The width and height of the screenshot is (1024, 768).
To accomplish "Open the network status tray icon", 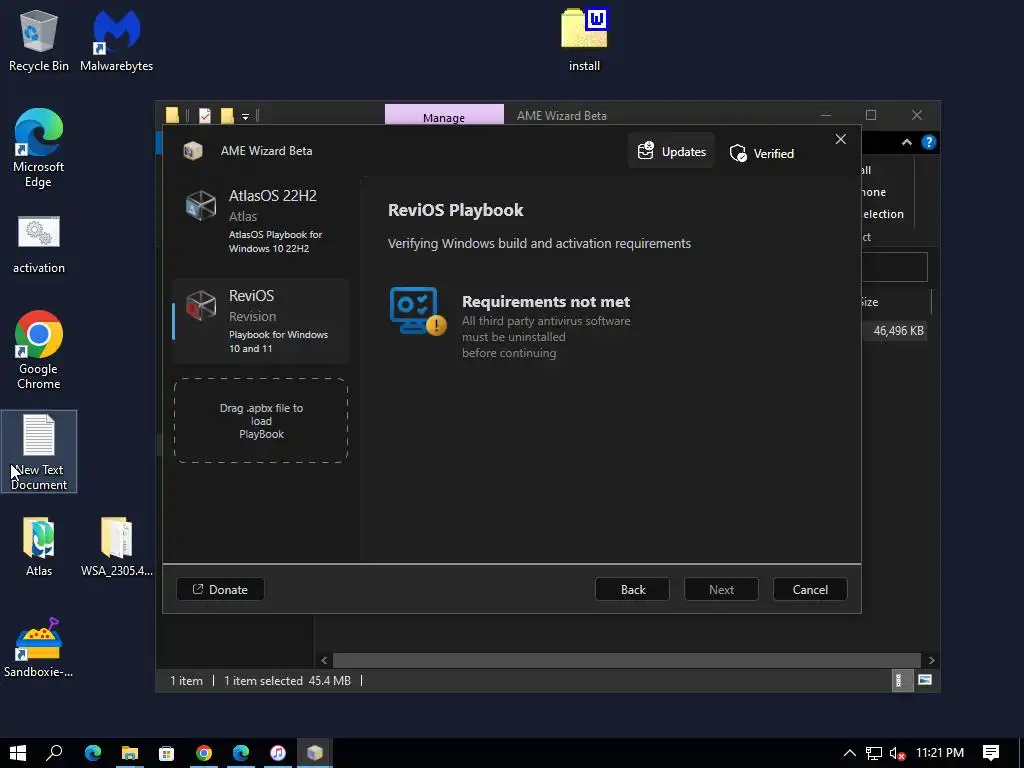I will (x=874, y=753).
